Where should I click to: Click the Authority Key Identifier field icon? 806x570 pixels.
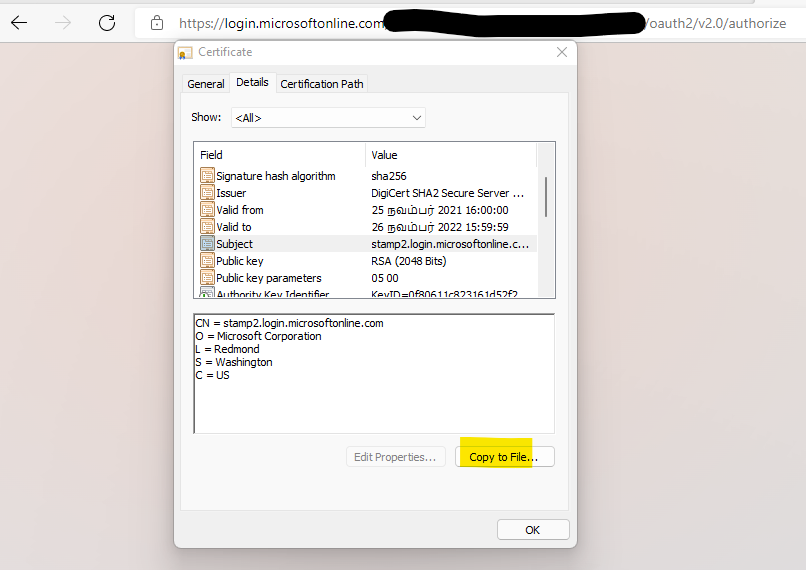tap(207, 292)
